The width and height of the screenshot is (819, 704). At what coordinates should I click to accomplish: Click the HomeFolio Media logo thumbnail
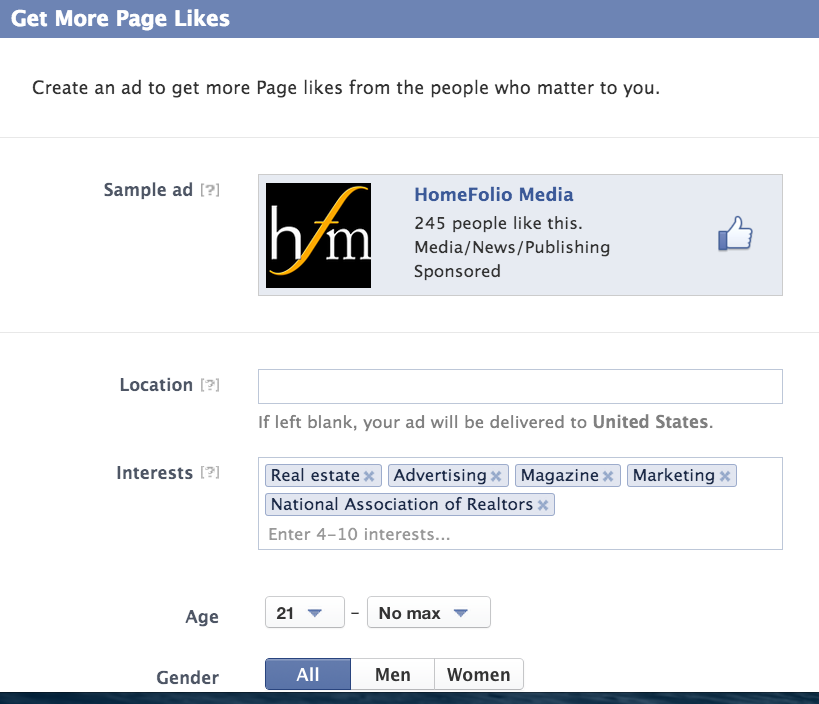319,235
